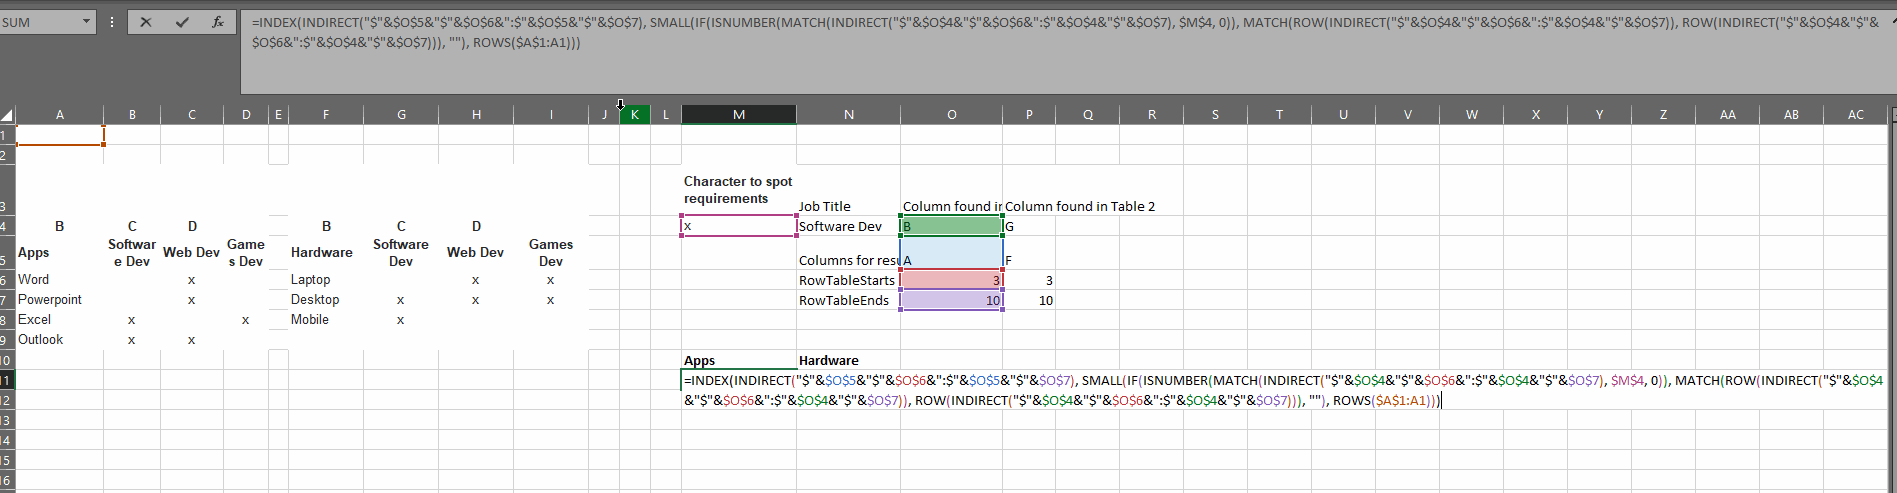Click the purple-highlighted value 10 cell
1897x493 pixels.
tap(951, 300)
